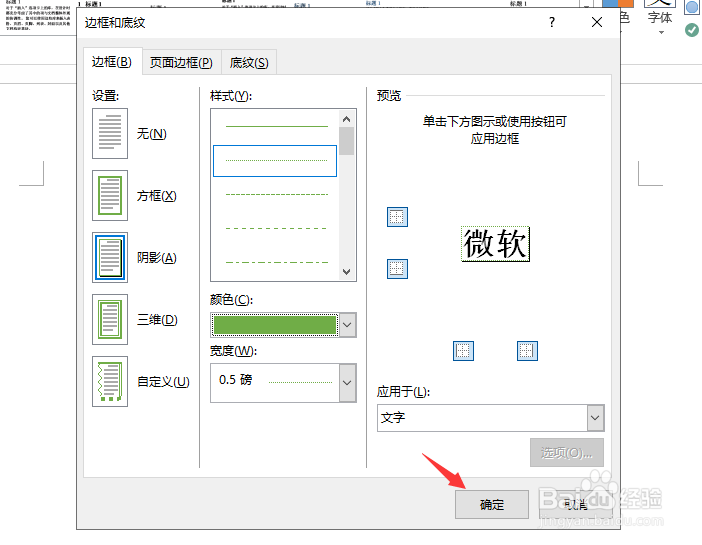Close the 边框和底纹 dialog

597,22
